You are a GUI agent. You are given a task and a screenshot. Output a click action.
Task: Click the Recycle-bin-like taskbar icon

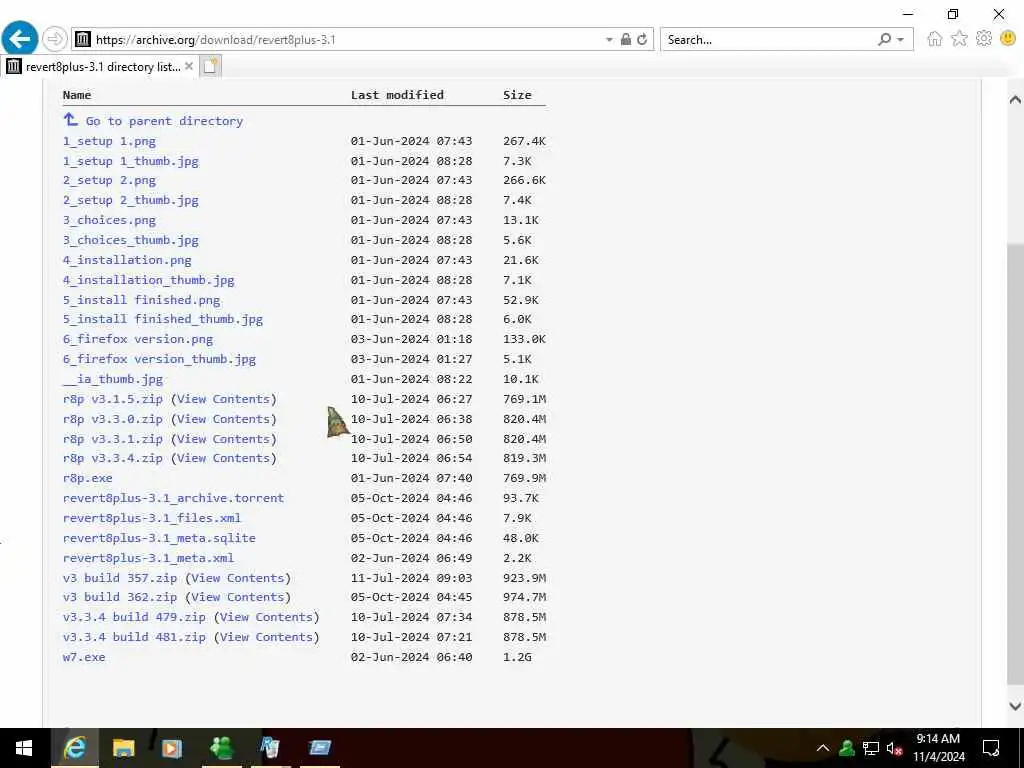[270, 748]
